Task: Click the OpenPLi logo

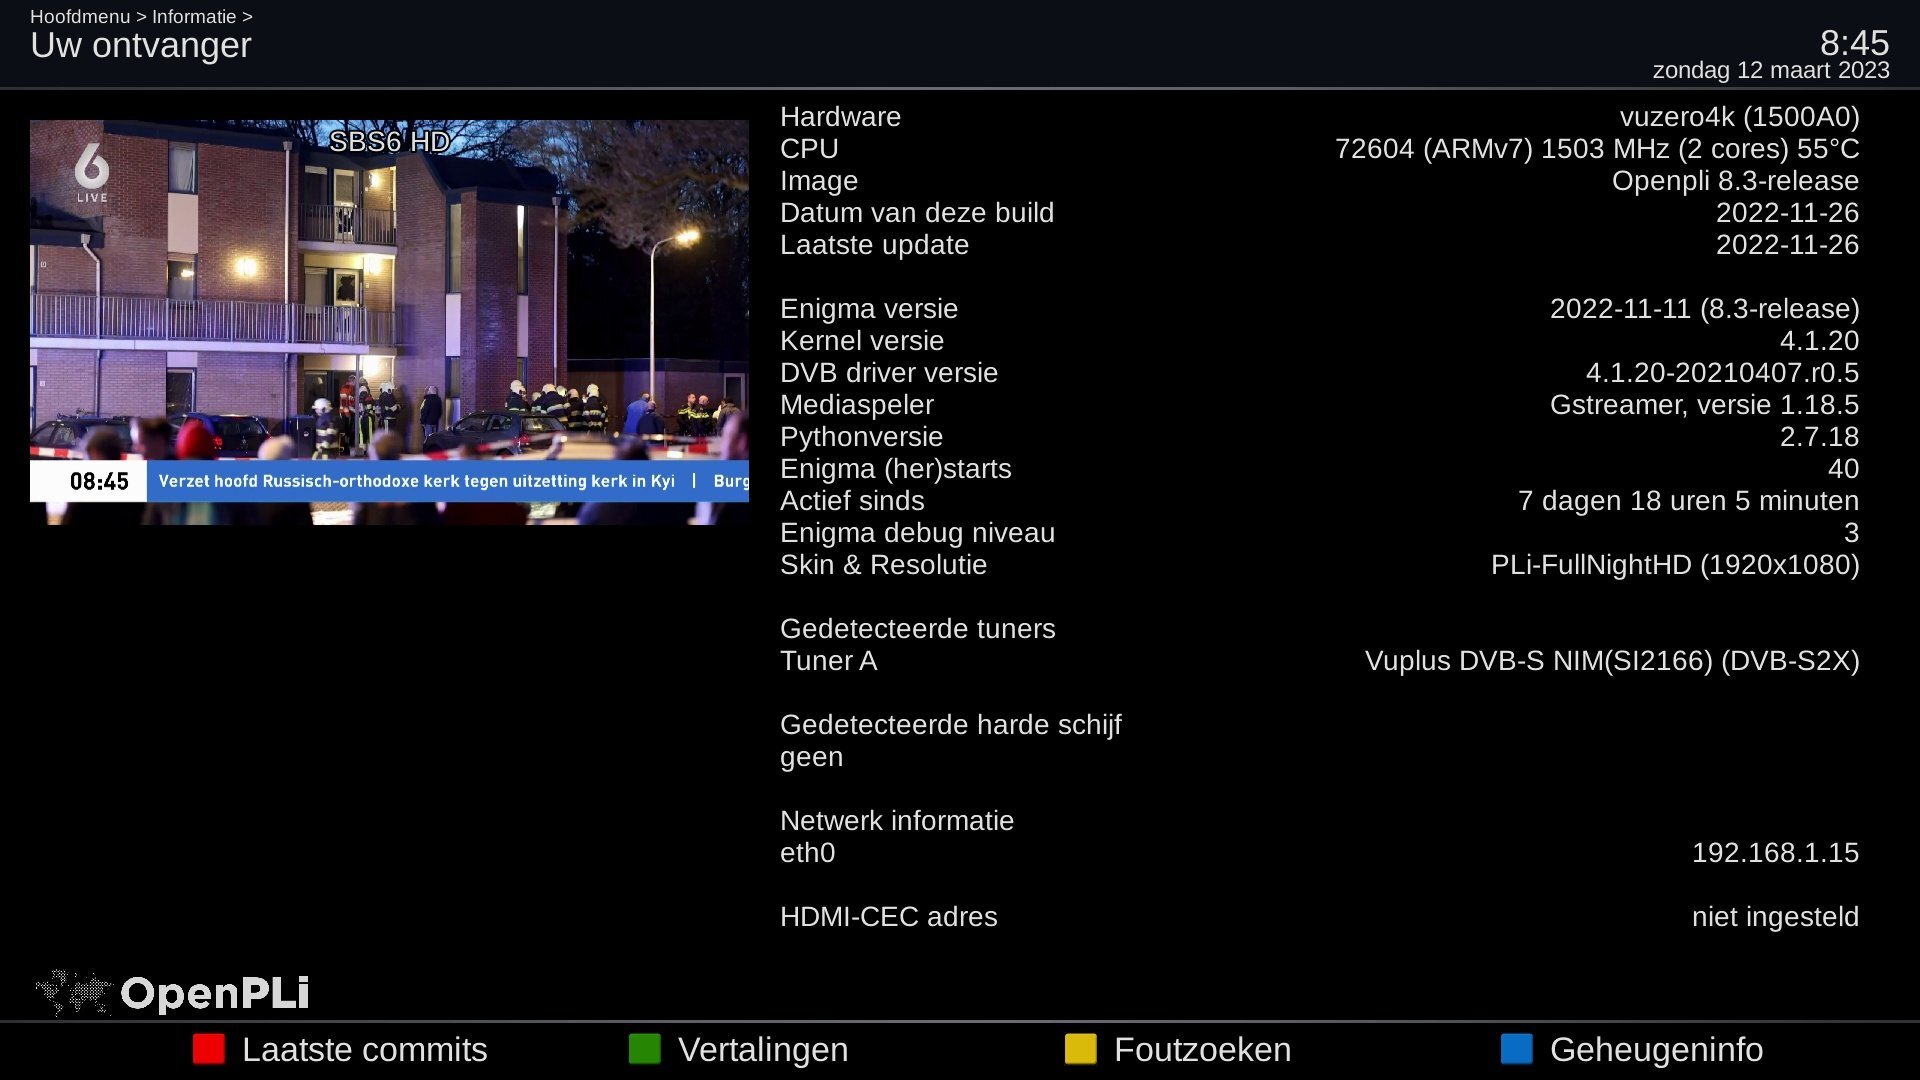Action: (172, 993)
